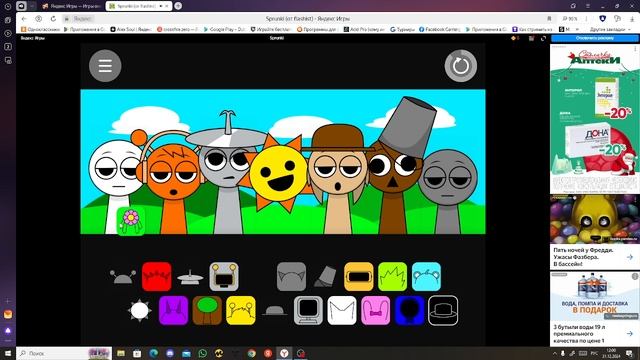Select the gray robot-face monitor icon
640x360 pixels.
click(x=224, y=277)
